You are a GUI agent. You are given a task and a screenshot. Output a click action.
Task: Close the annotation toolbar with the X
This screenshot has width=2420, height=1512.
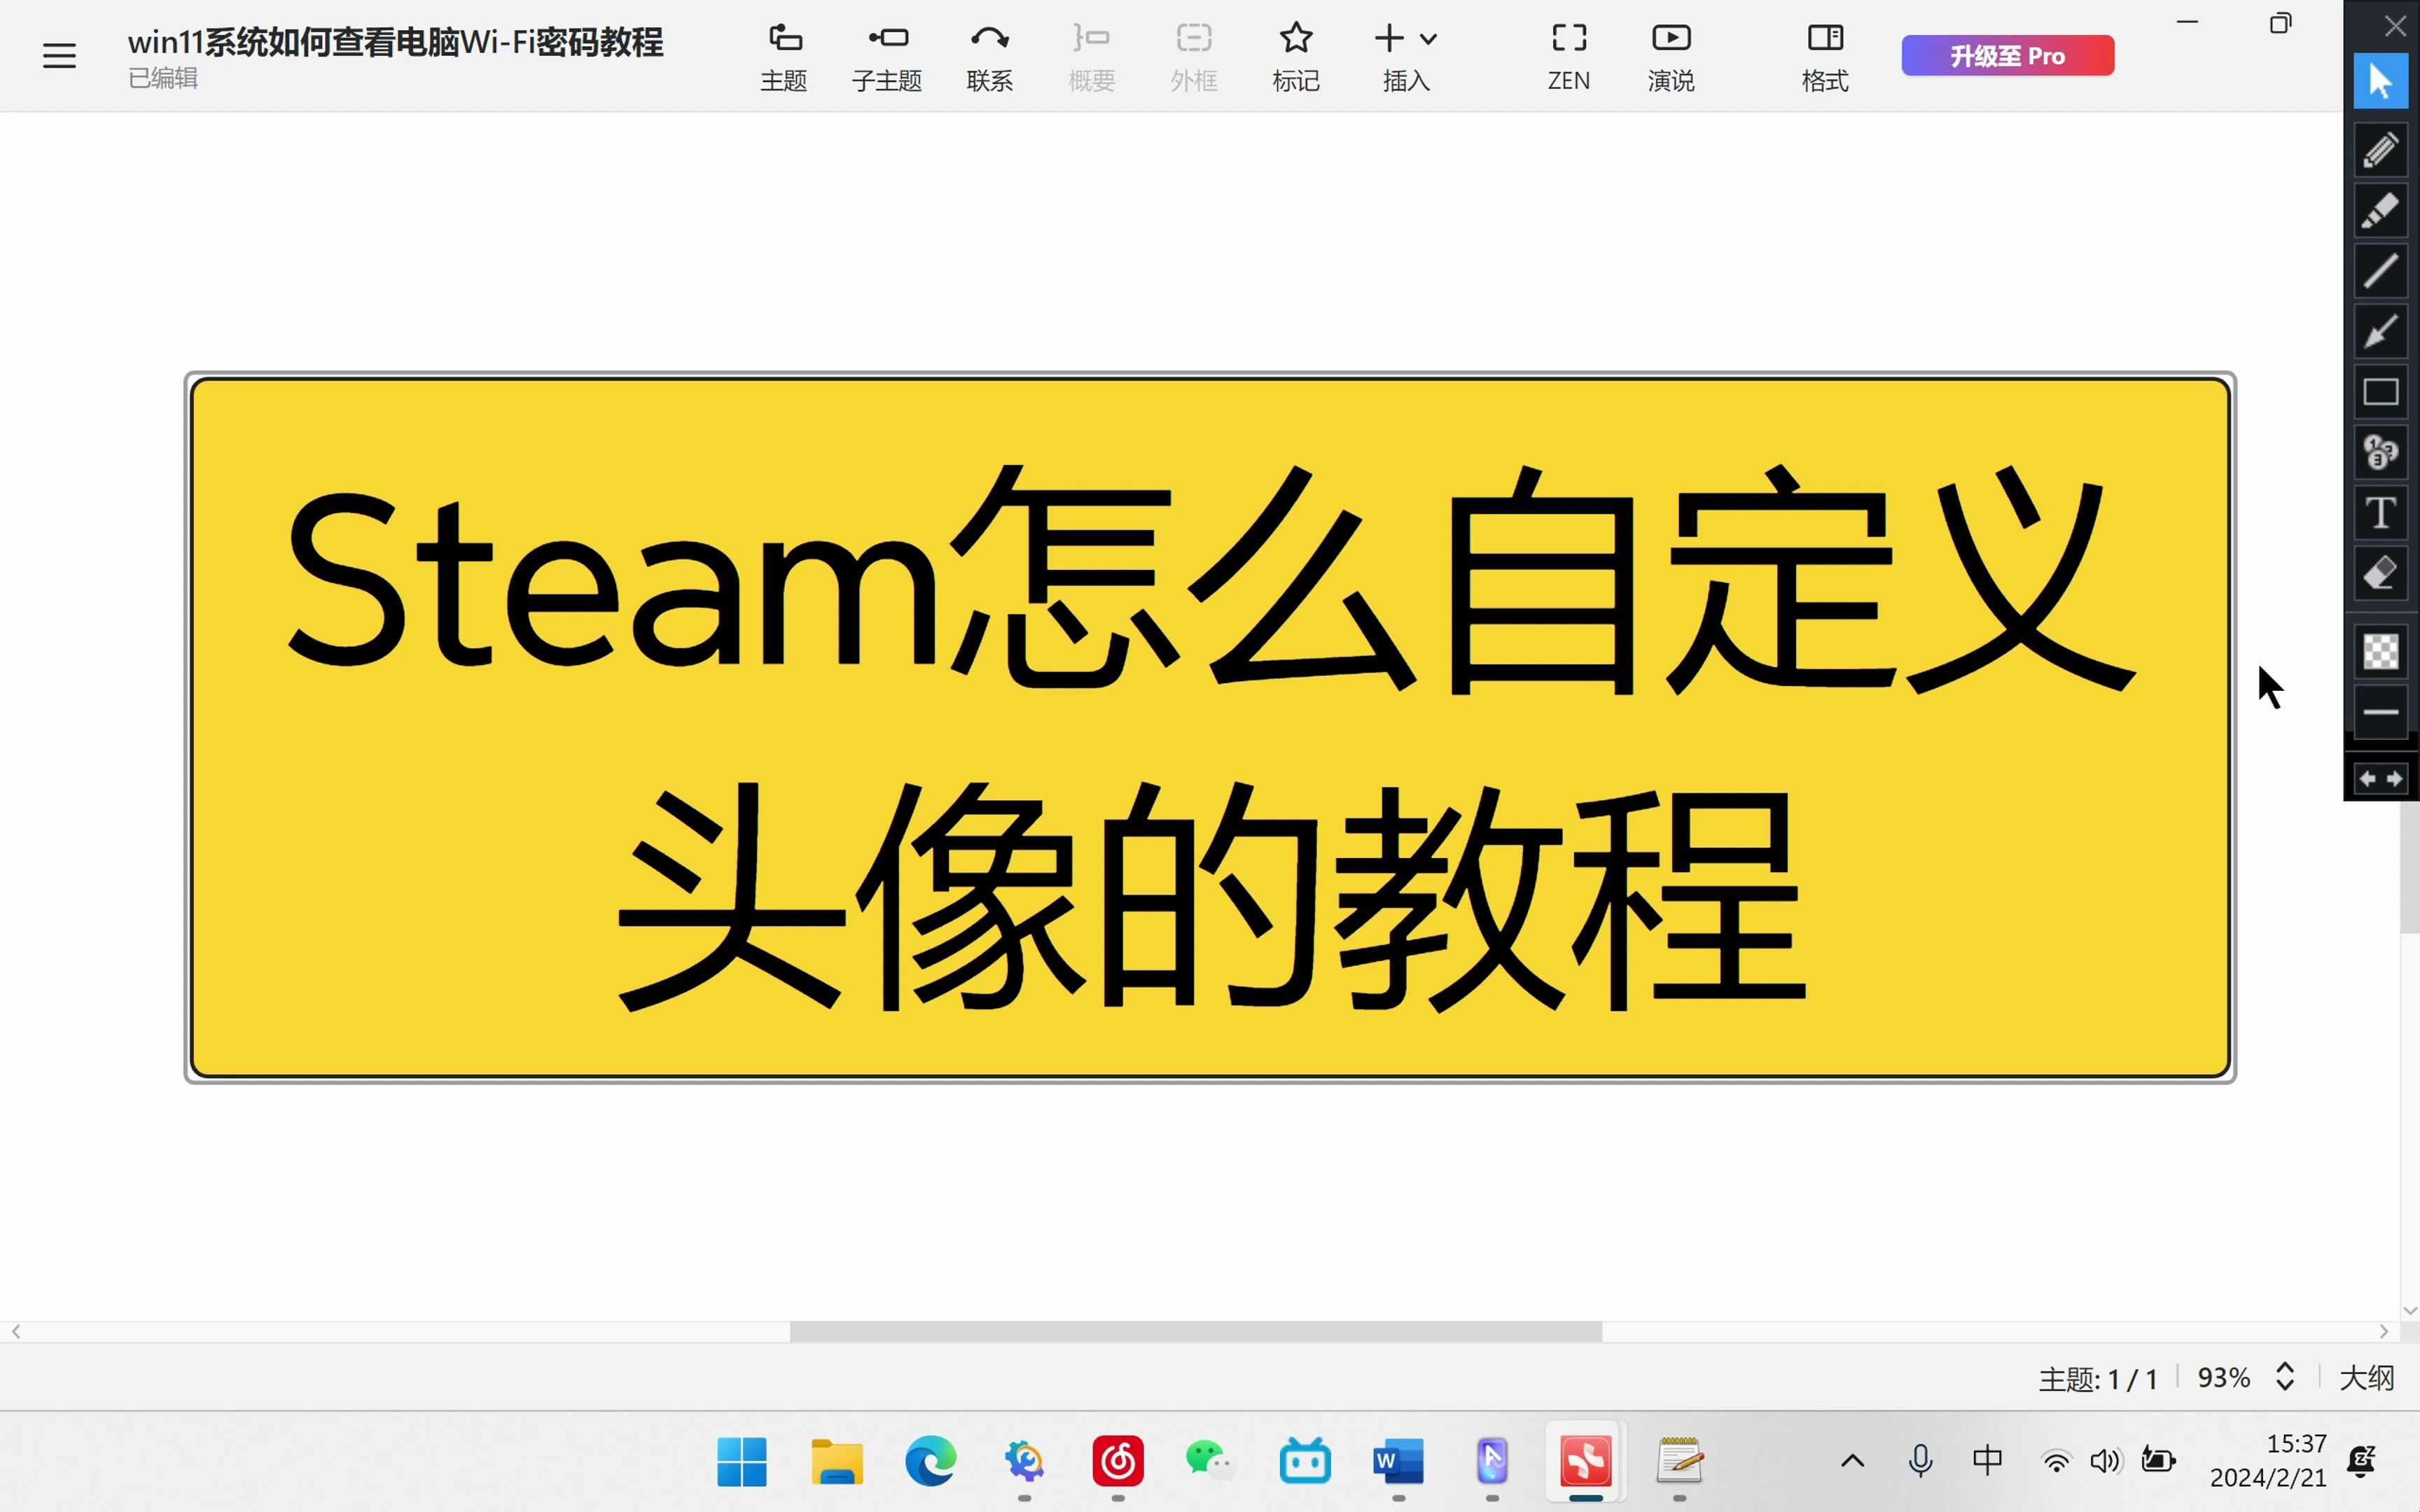coord(2395,26)
